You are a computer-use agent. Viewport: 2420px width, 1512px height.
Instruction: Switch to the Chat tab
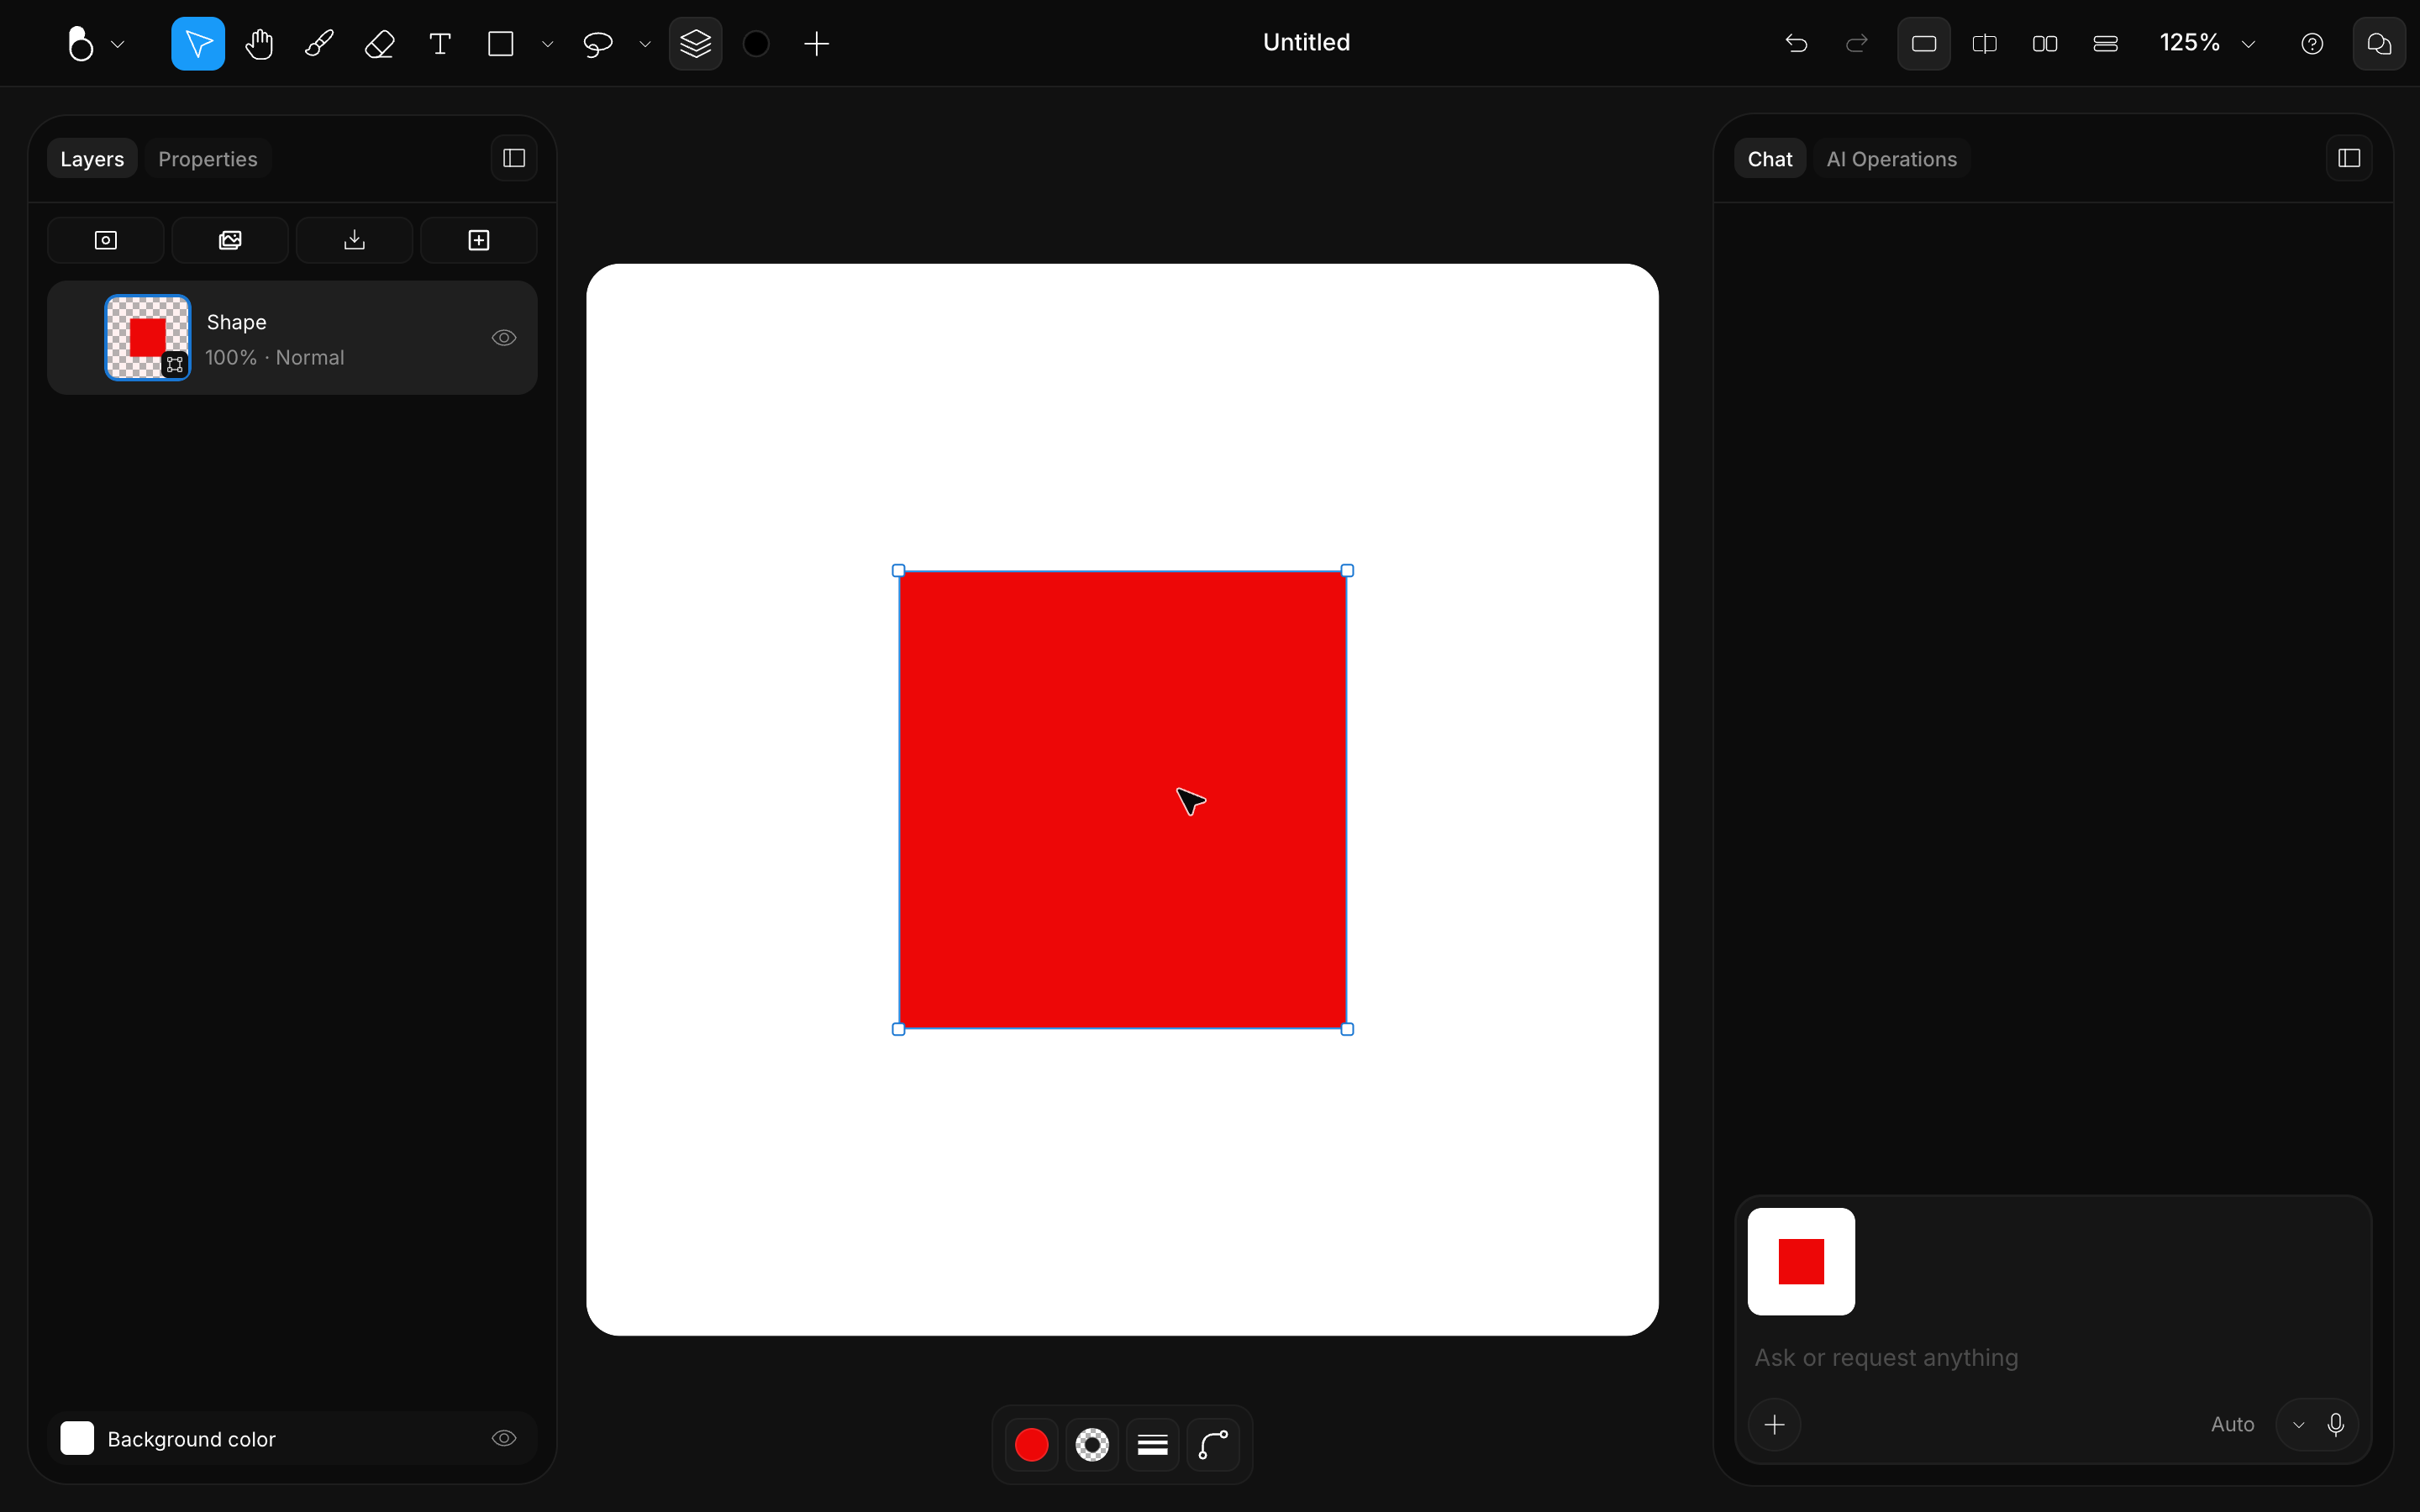tap(1769, 159)
